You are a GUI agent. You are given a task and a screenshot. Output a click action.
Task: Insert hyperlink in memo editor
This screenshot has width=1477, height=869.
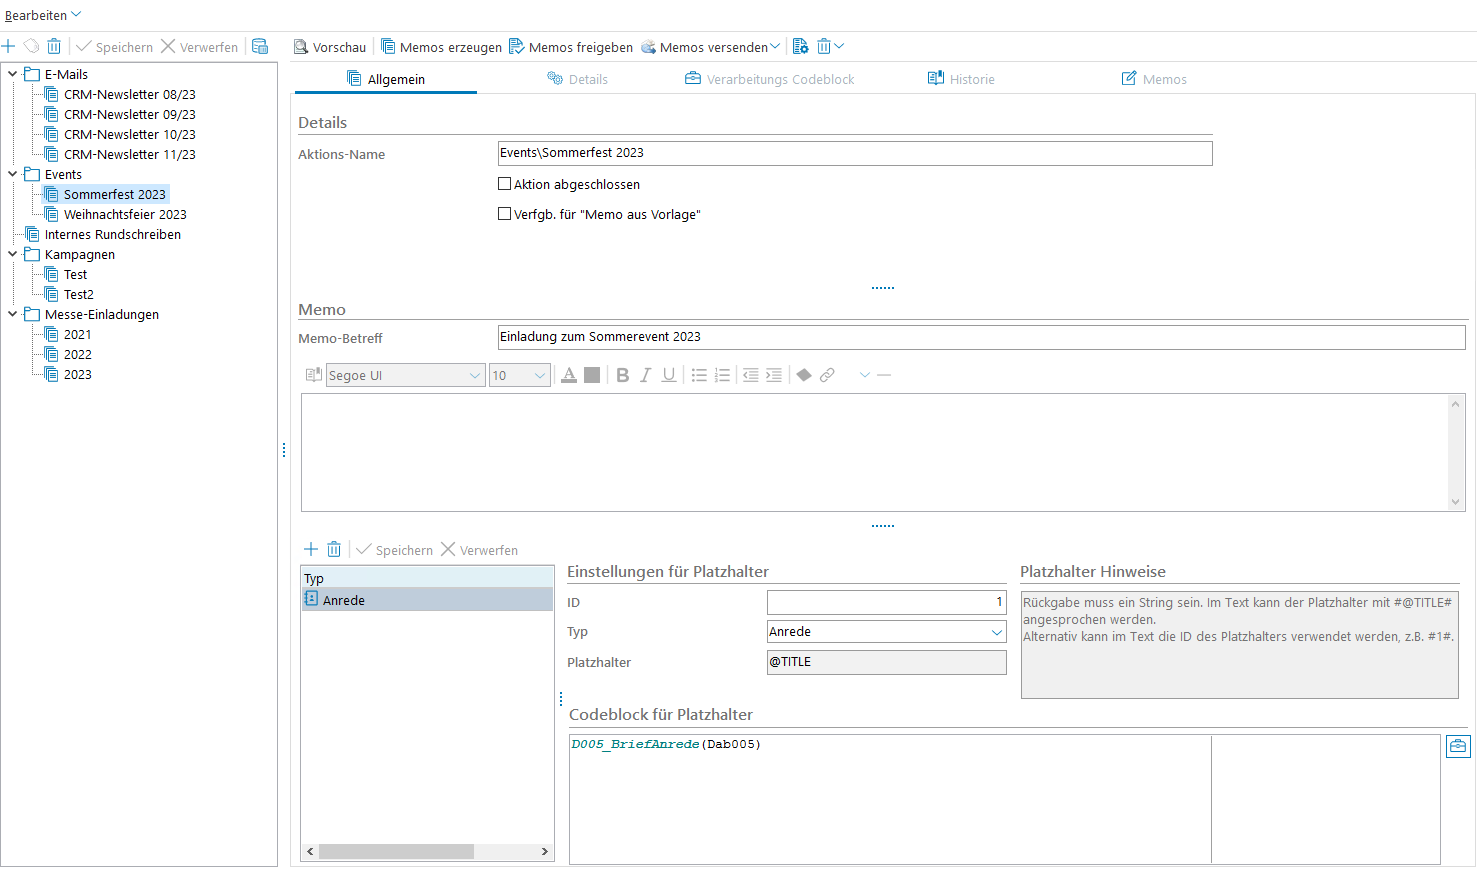coord(827,375)
